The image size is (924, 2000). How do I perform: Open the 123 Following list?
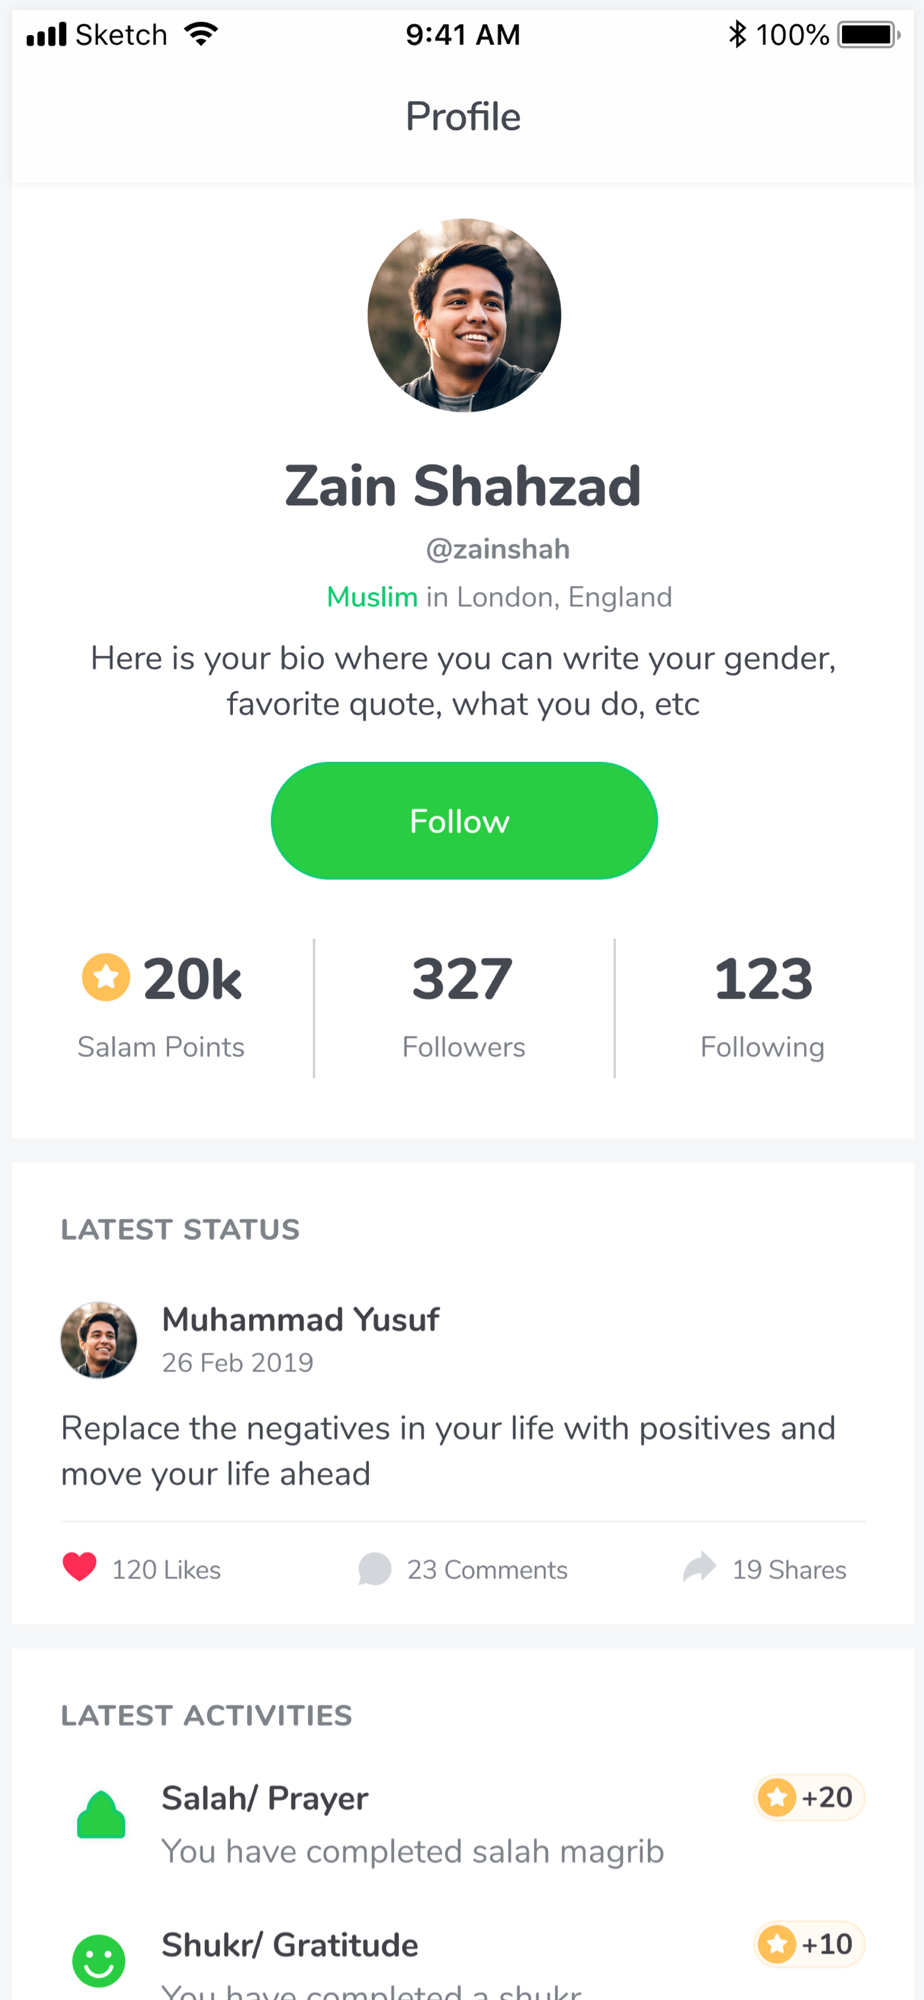(763, 1006)
